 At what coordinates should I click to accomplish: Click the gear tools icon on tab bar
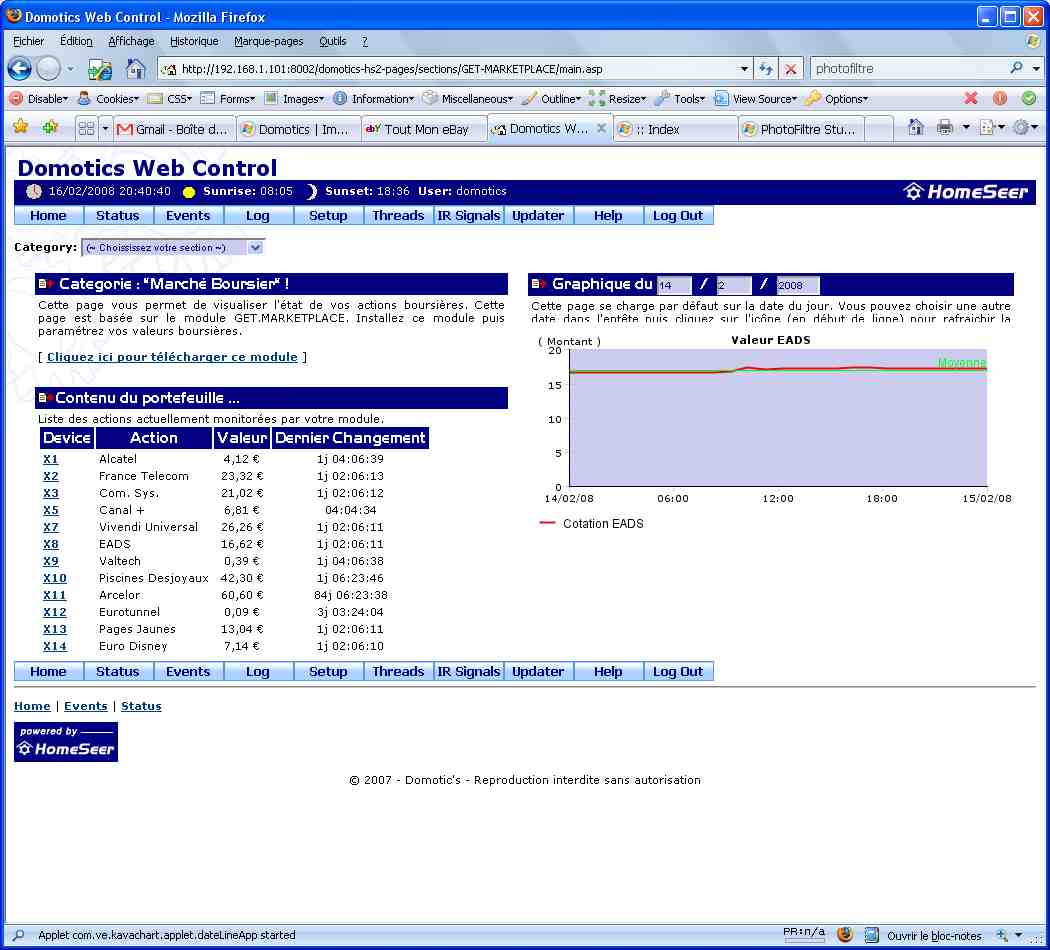1021,127
